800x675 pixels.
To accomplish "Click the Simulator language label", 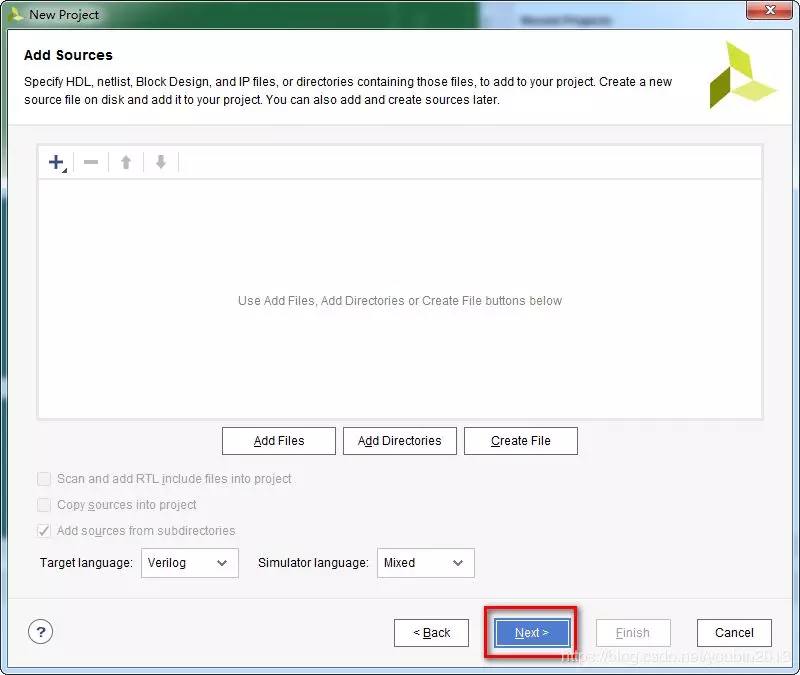I will (313, 563).
